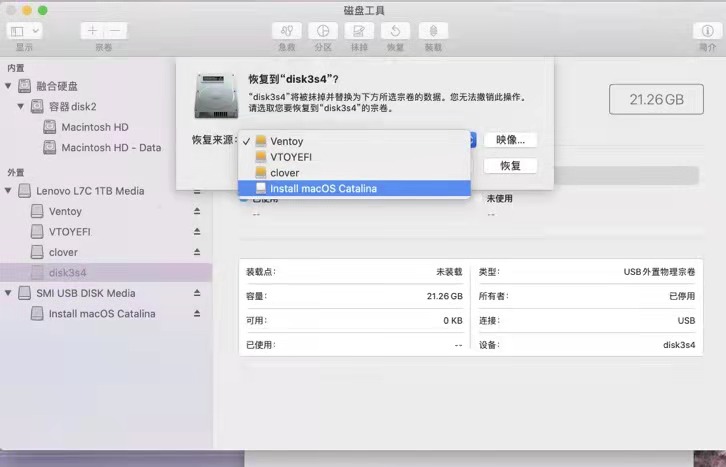
Task: Click the 未装载 mount point value
Action: [x=449, y=272]
